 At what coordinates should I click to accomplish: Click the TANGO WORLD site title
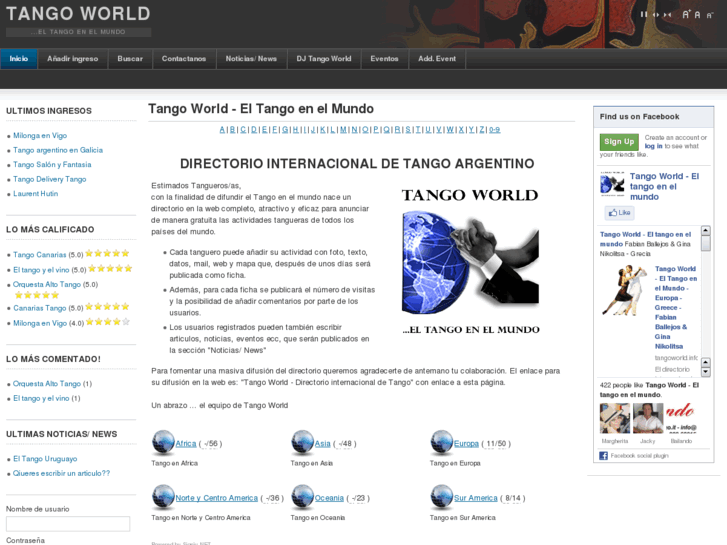click(x=78, y=14)
